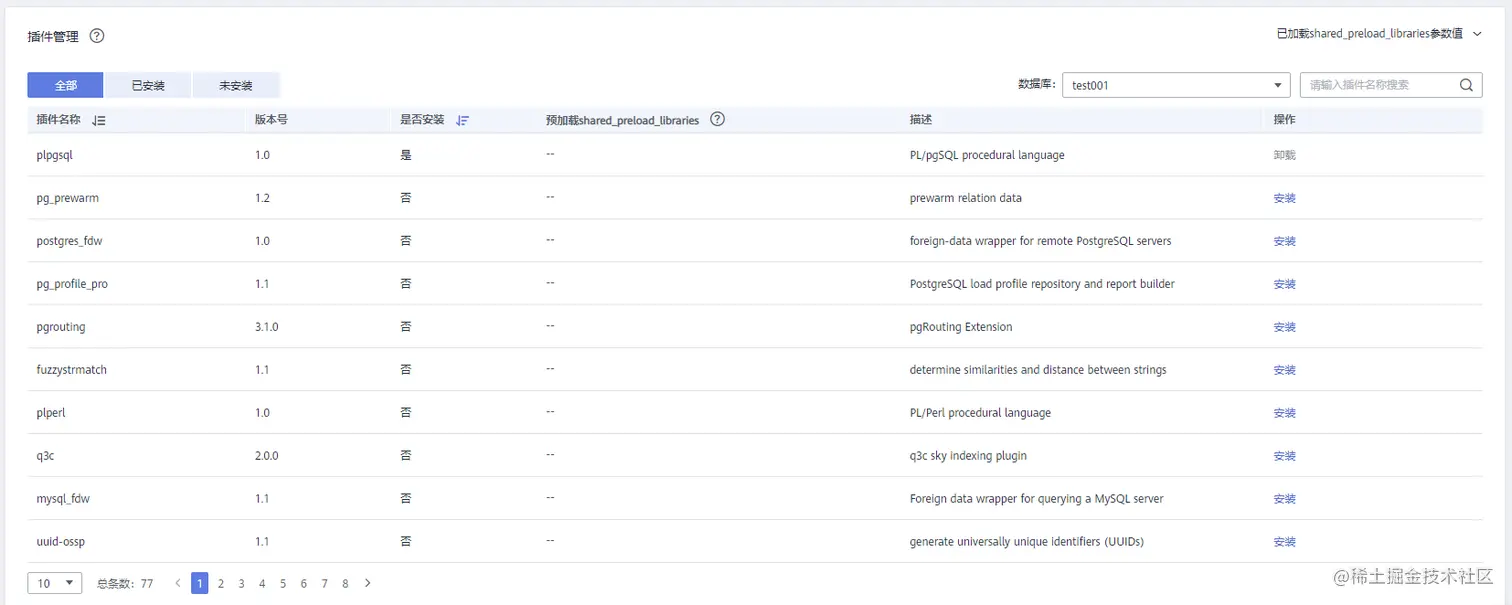Click 卸载 for plpgsql
The height and width of the screenshot is (605, 1512).
tap(1284, 155)
